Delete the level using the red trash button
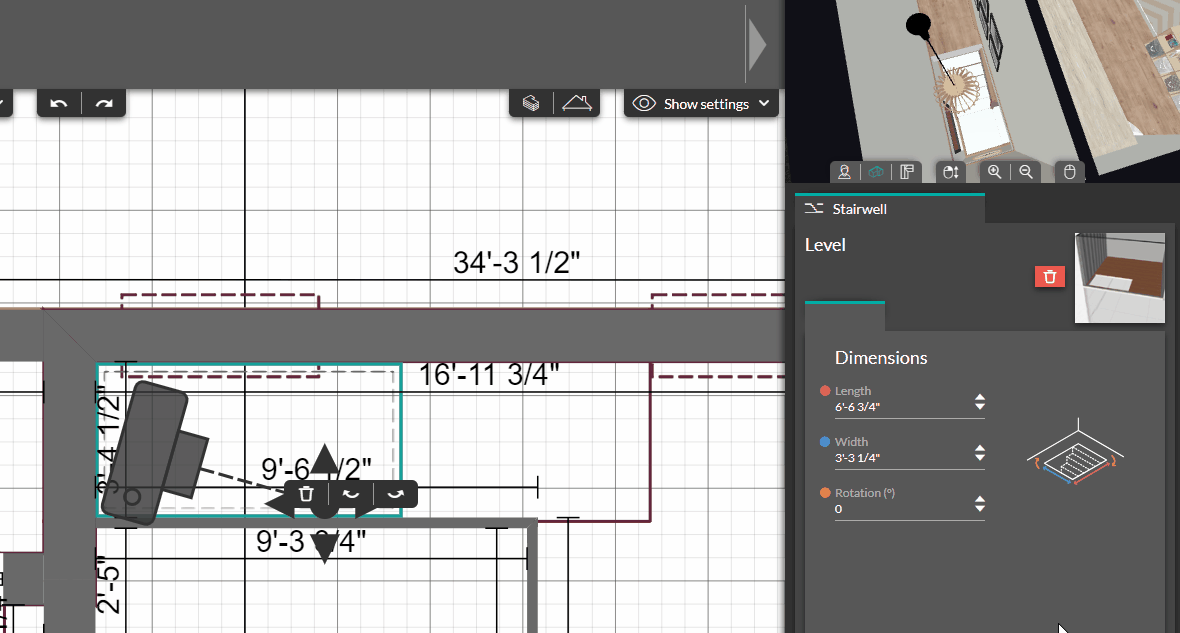This screenshot has width=1180, height=633. click(x=1050, y=276)
